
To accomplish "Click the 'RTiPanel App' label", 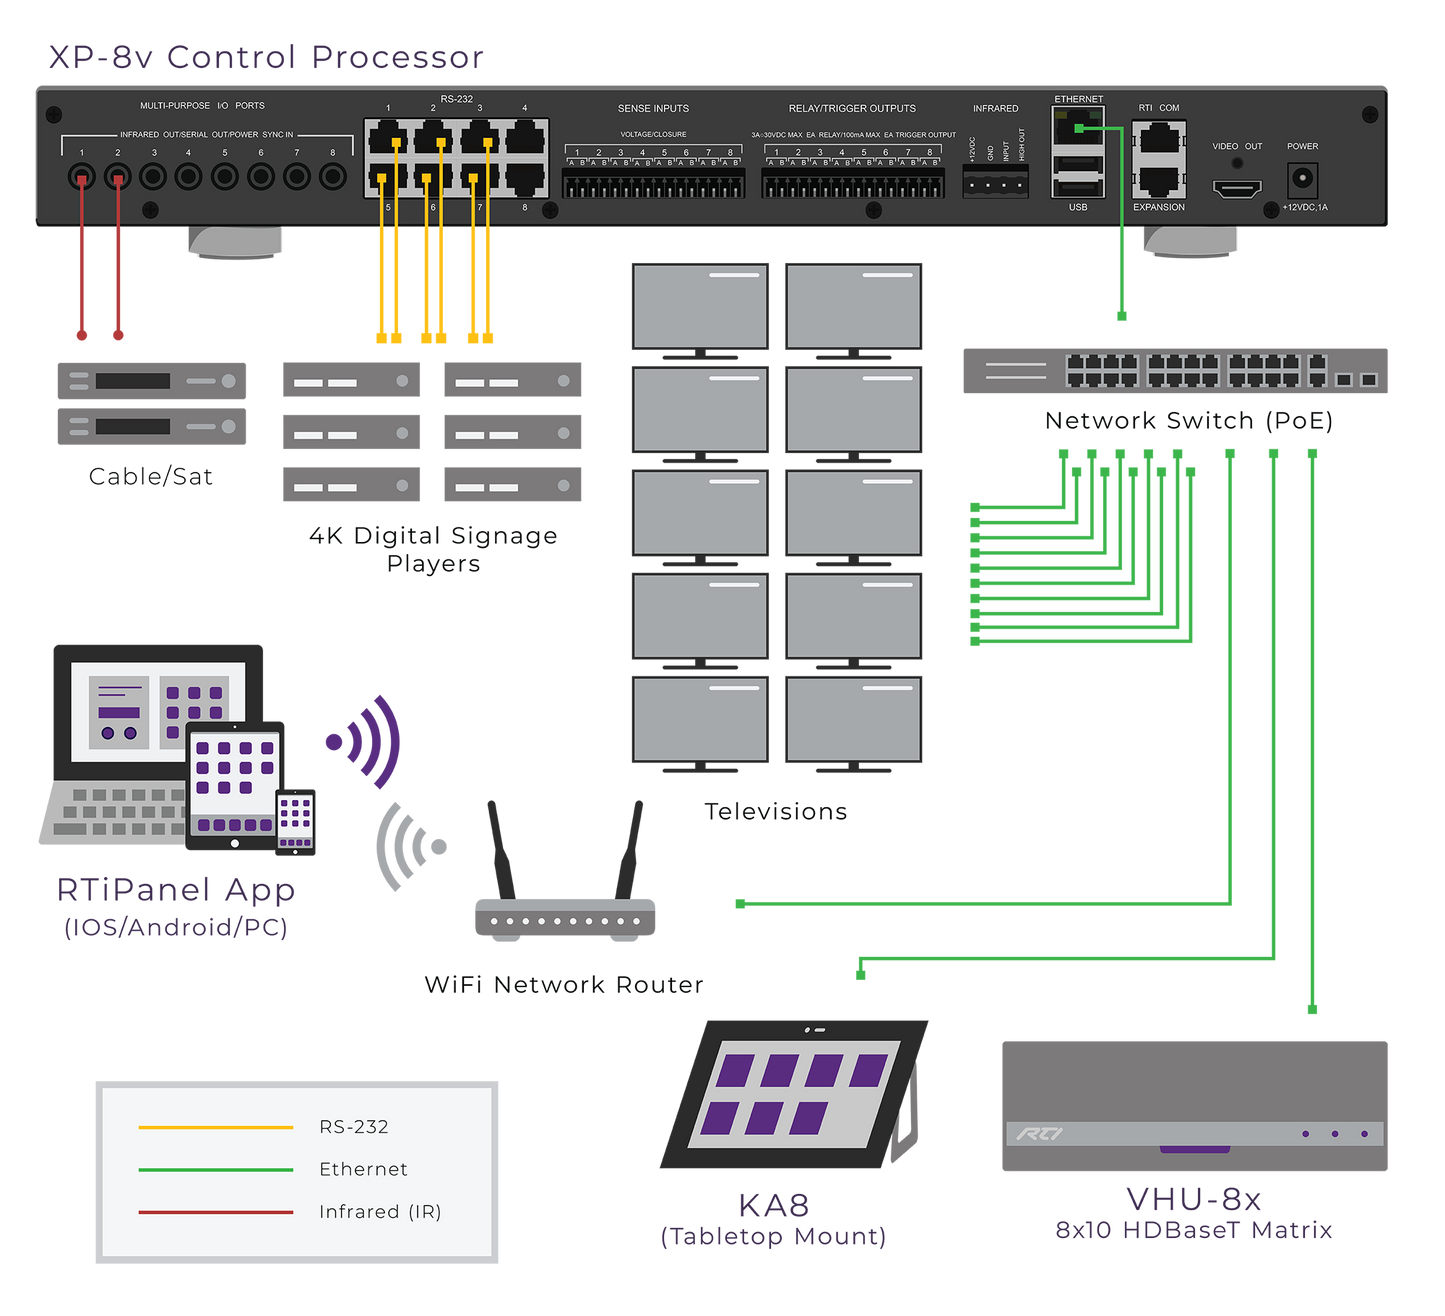I will click(x=176, y=889).
